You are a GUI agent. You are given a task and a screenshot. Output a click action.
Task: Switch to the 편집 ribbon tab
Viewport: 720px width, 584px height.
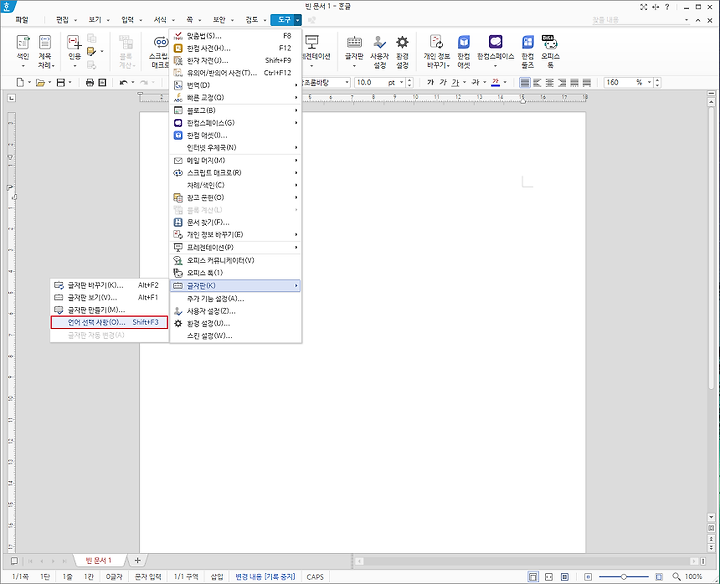pos(62,20)
